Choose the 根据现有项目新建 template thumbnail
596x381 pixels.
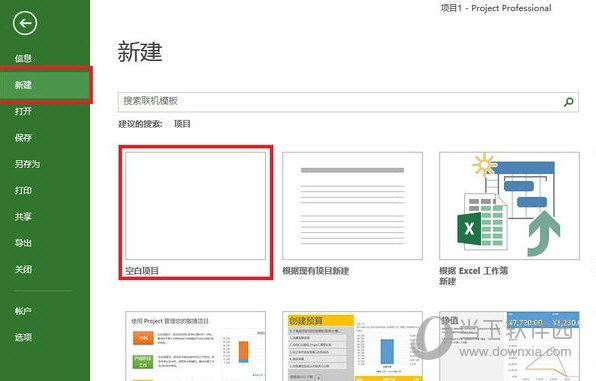(x=352, y=206)
